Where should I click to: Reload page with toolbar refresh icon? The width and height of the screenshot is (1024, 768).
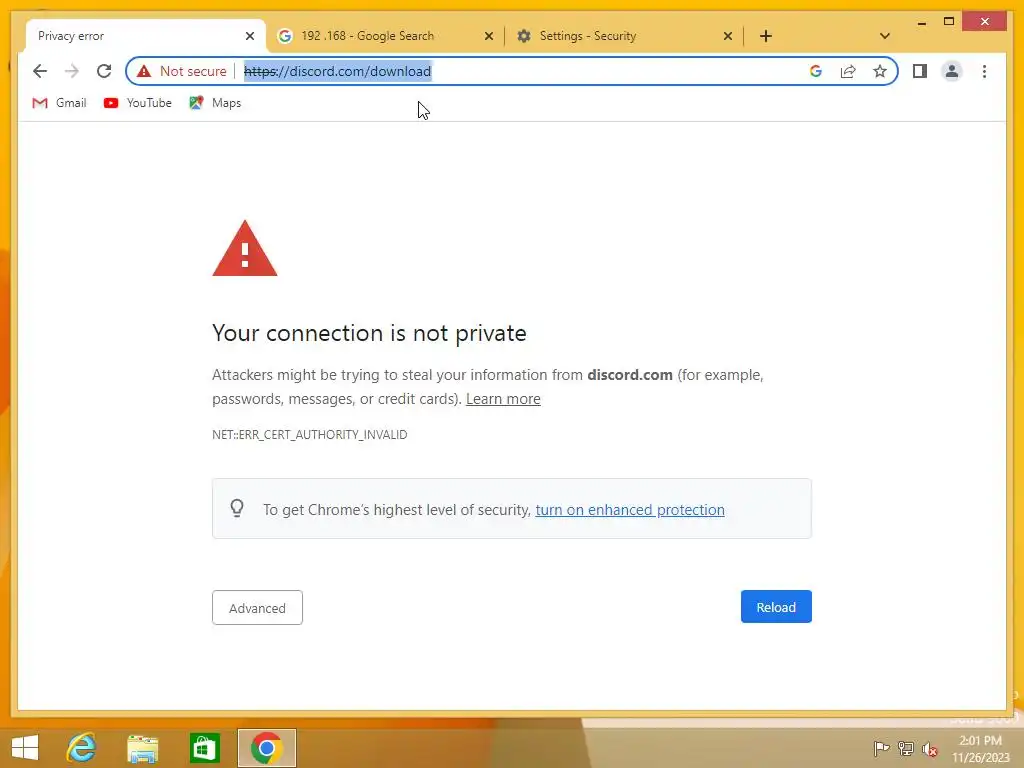tap(104, 71)
